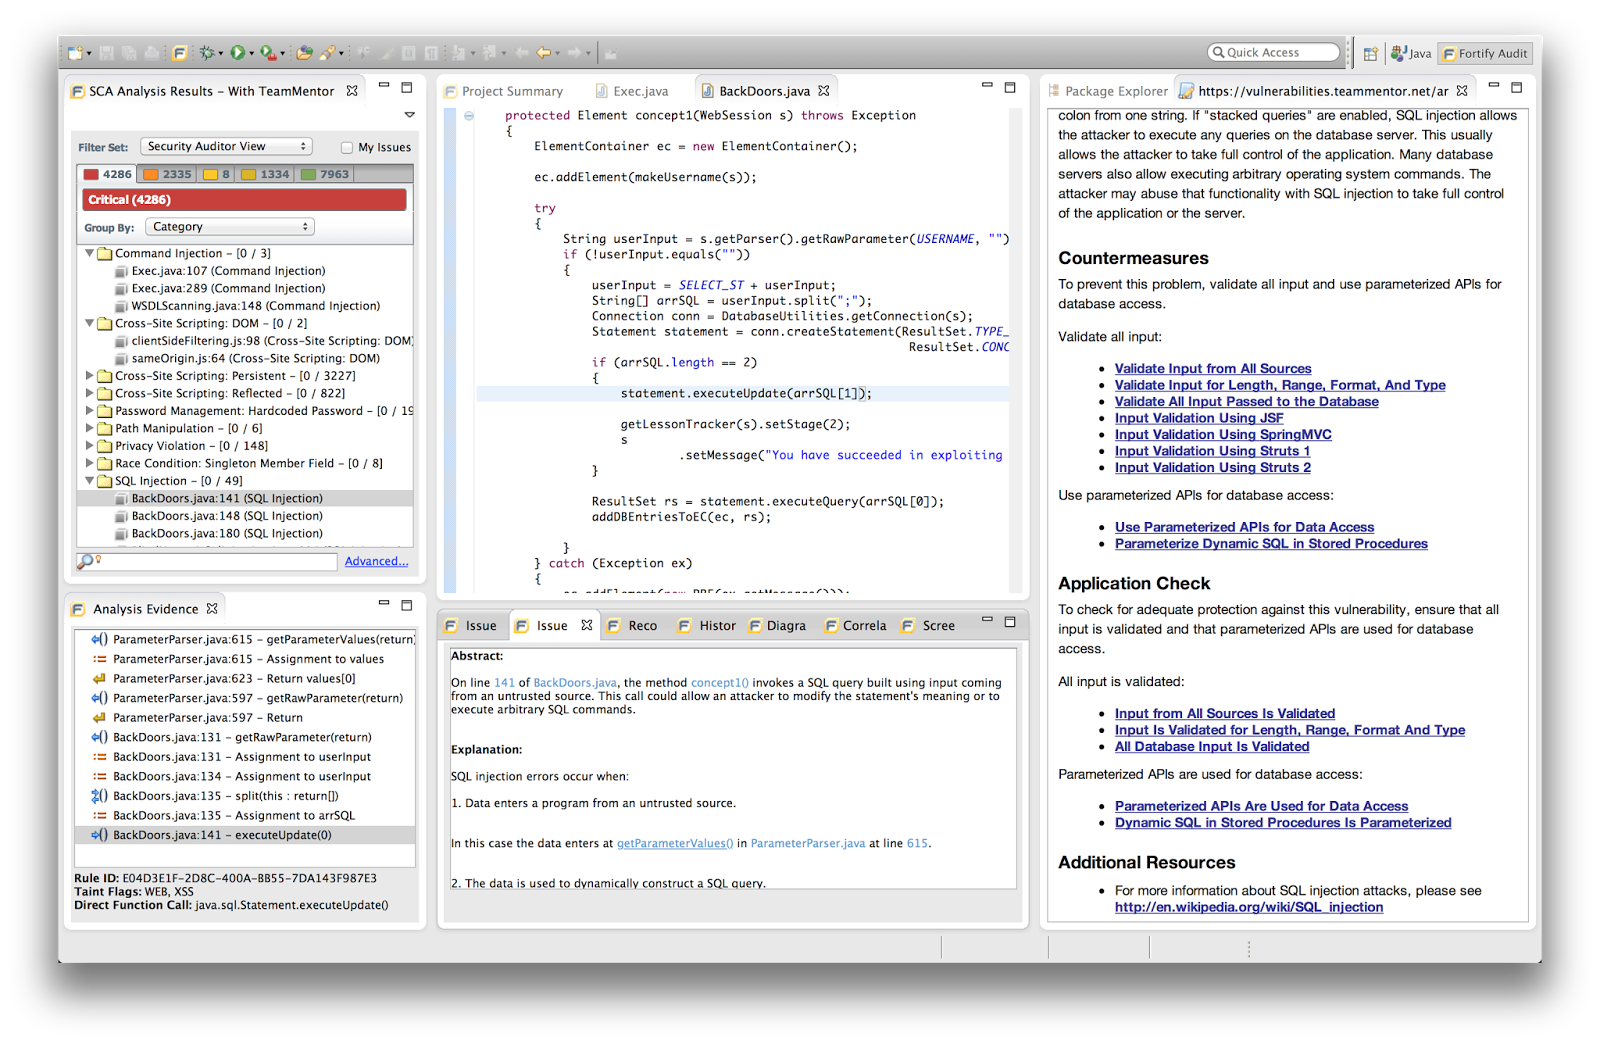This screenshot has width=1600, height=1044.
Task: Select the yellow 8 severity tab
Action: point(217,174)
